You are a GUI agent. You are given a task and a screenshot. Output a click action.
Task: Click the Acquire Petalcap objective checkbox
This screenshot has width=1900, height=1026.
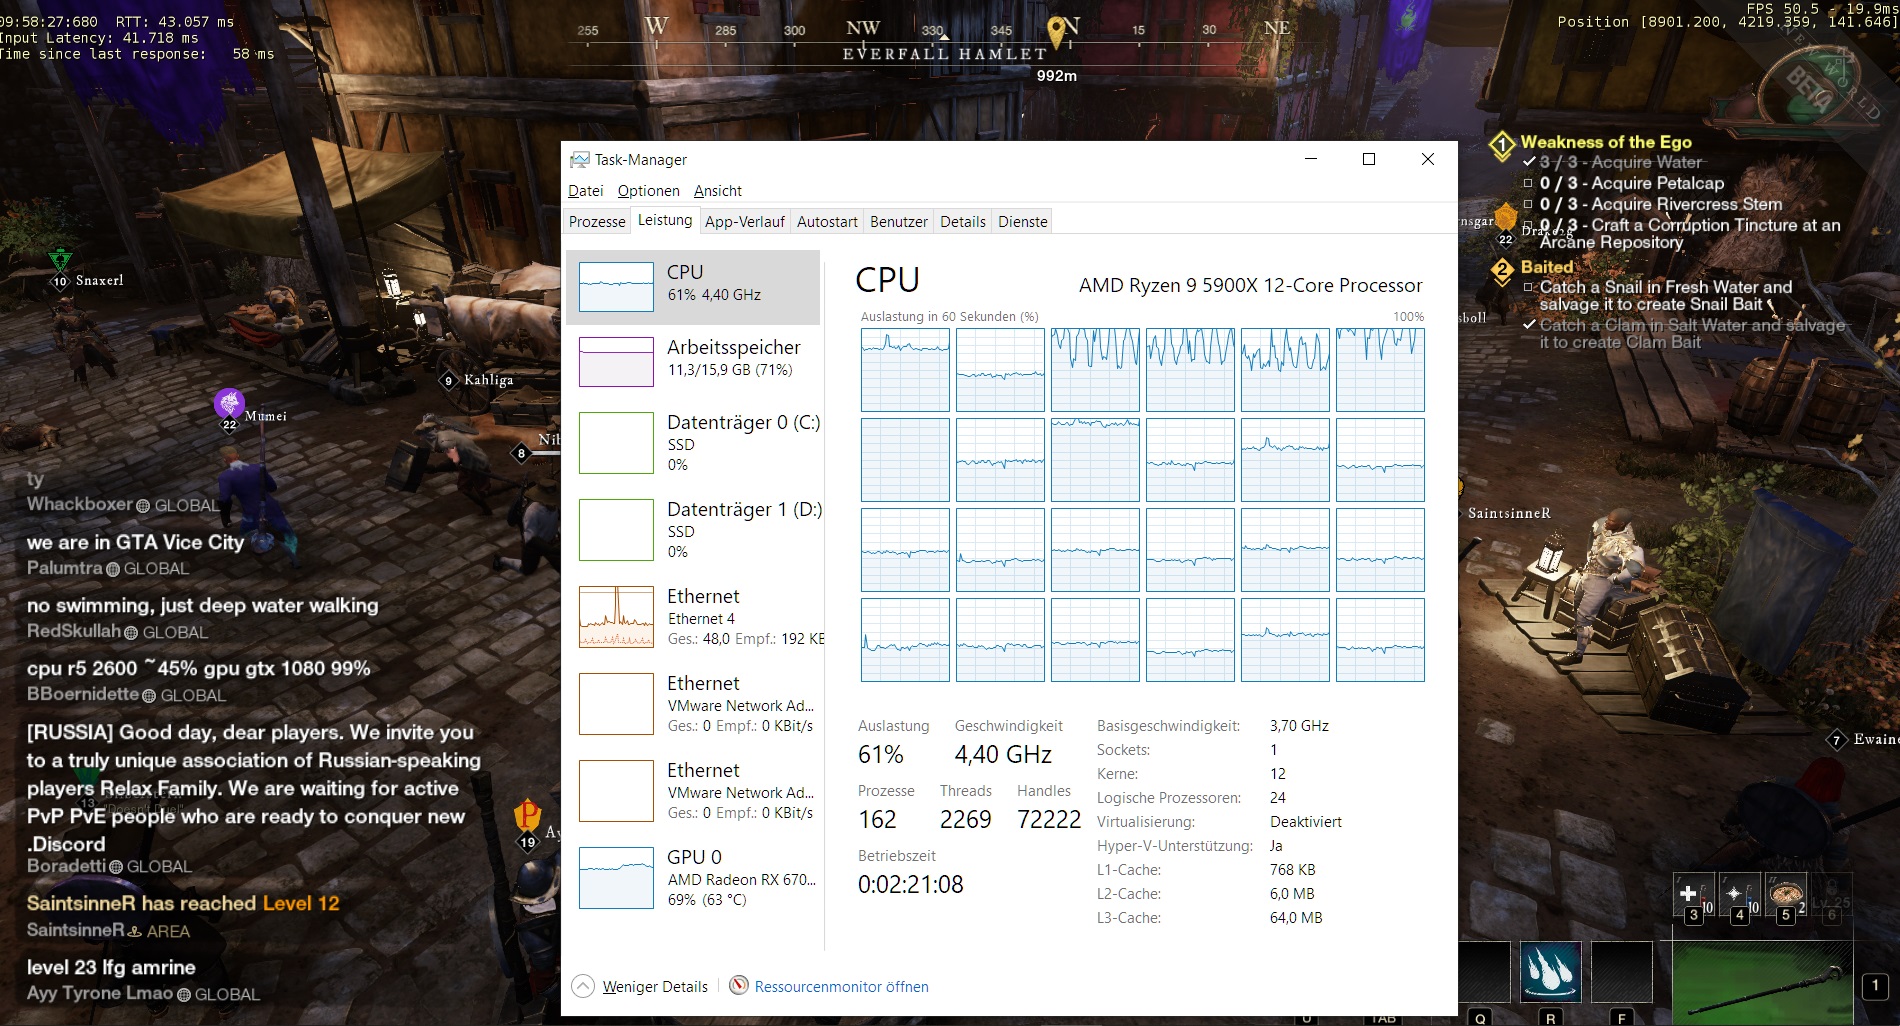click(x=1528, y=183)
